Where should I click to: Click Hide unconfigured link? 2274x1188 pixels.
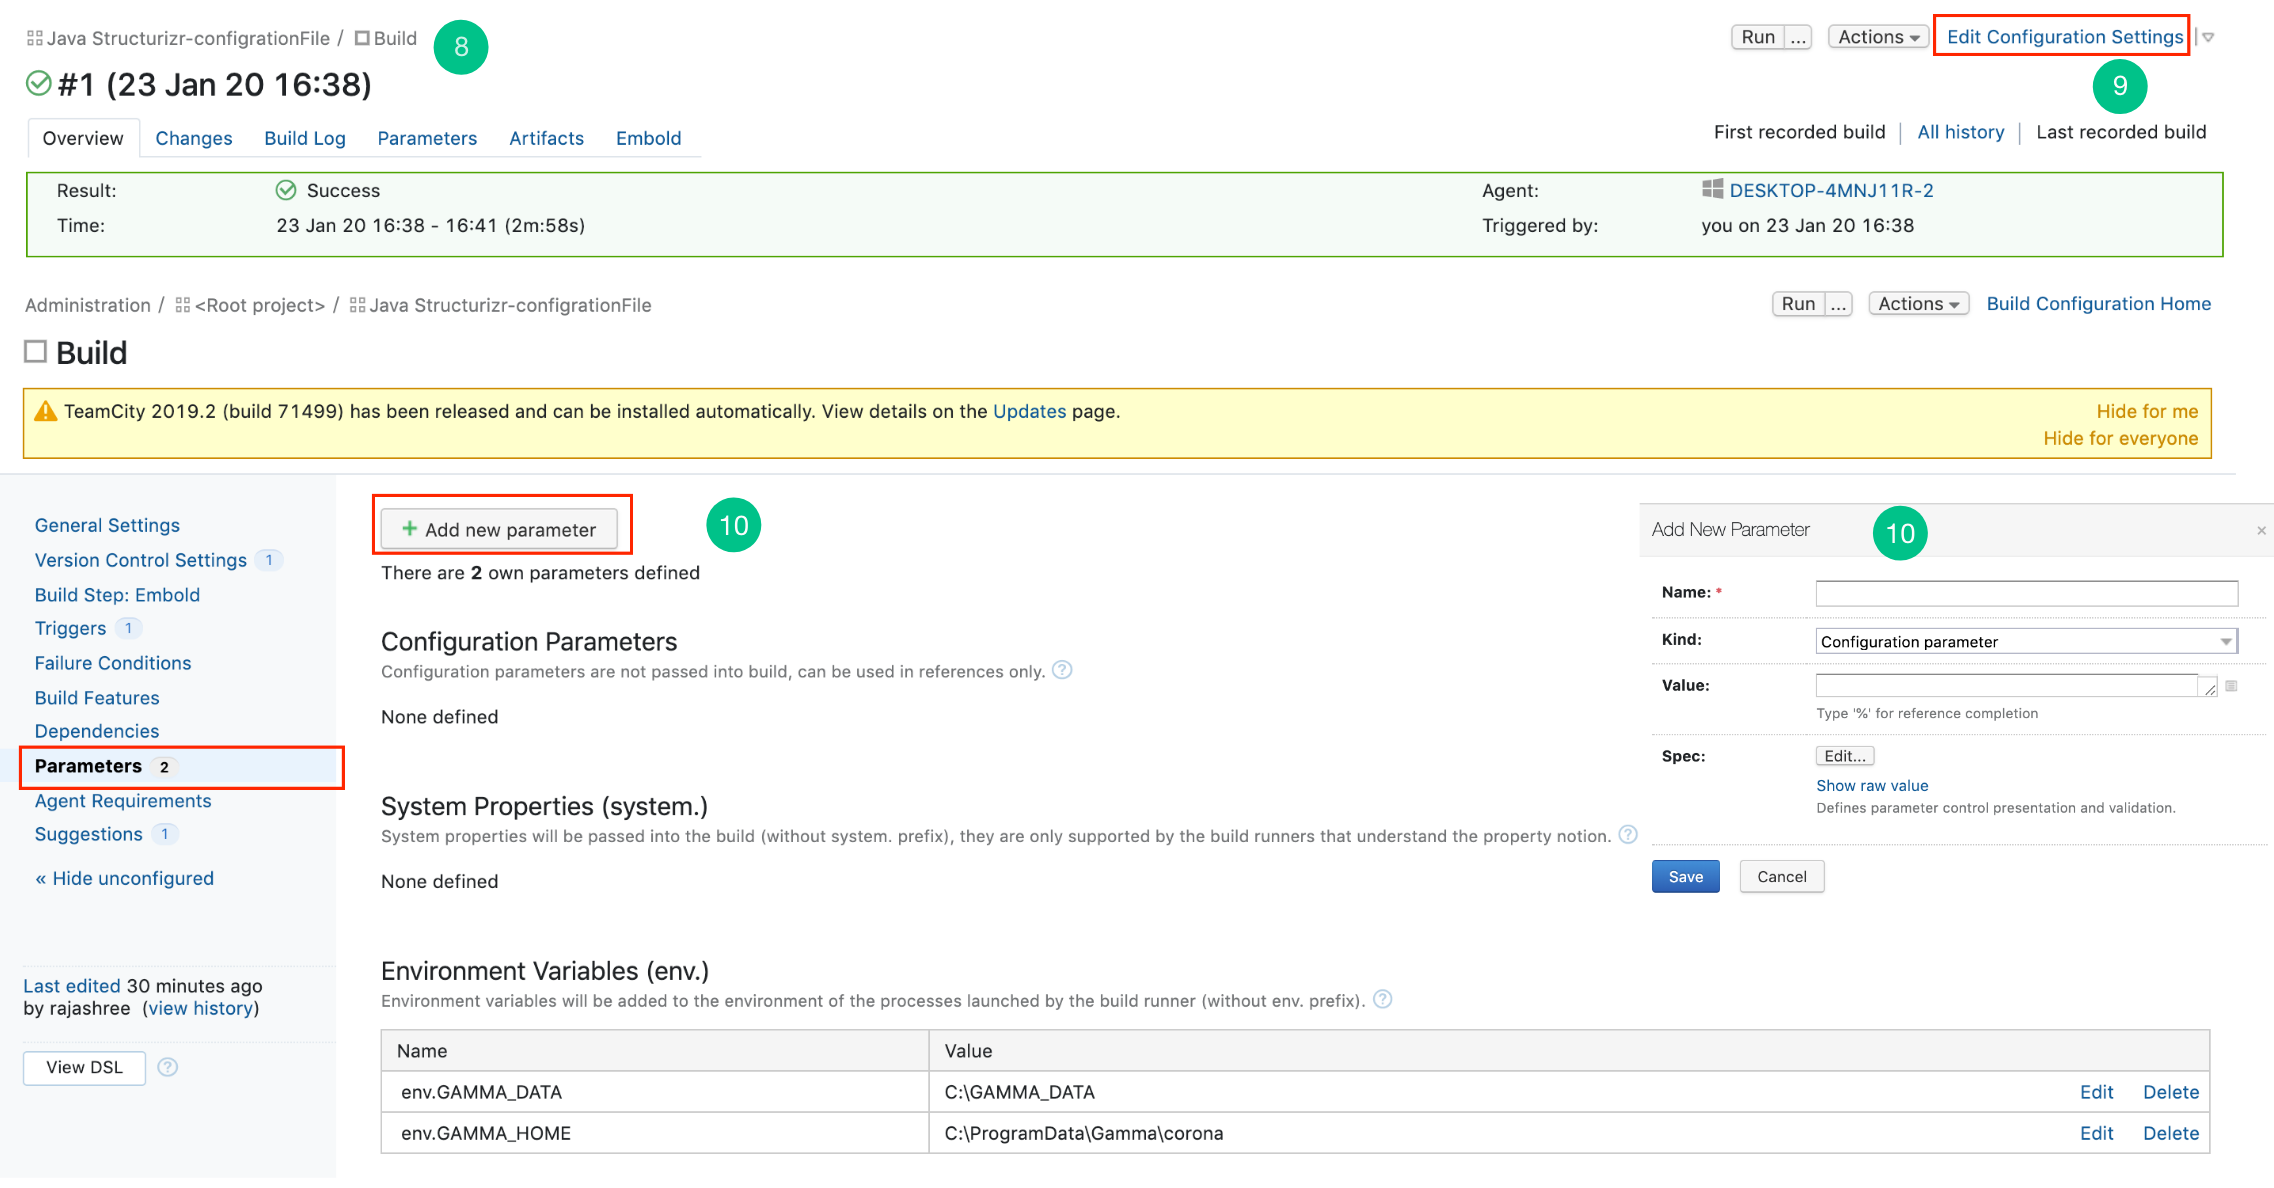pyautogui.click(x=124, y=878)
